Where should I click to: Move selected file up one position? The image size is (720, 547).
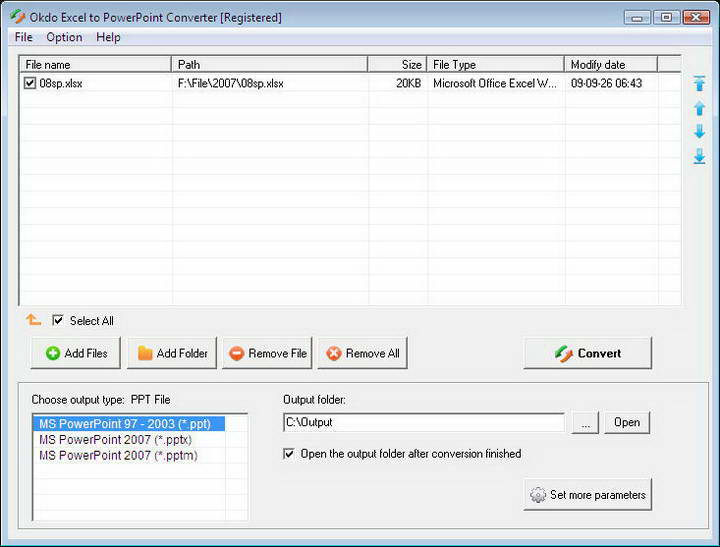click(699, 108)
